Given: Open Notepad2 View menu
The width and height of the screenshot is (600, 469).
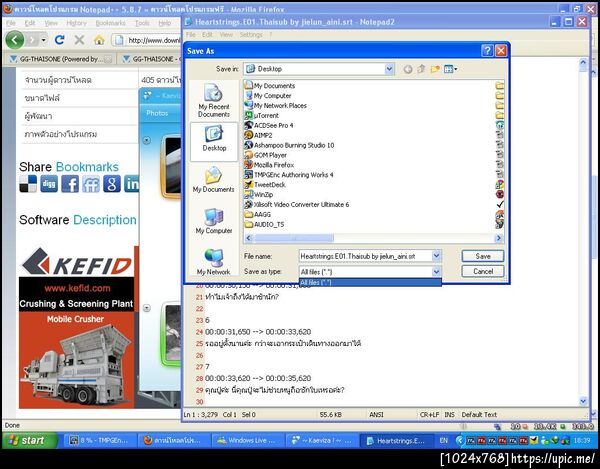Looking at the screenshot, I should point(226,35).
